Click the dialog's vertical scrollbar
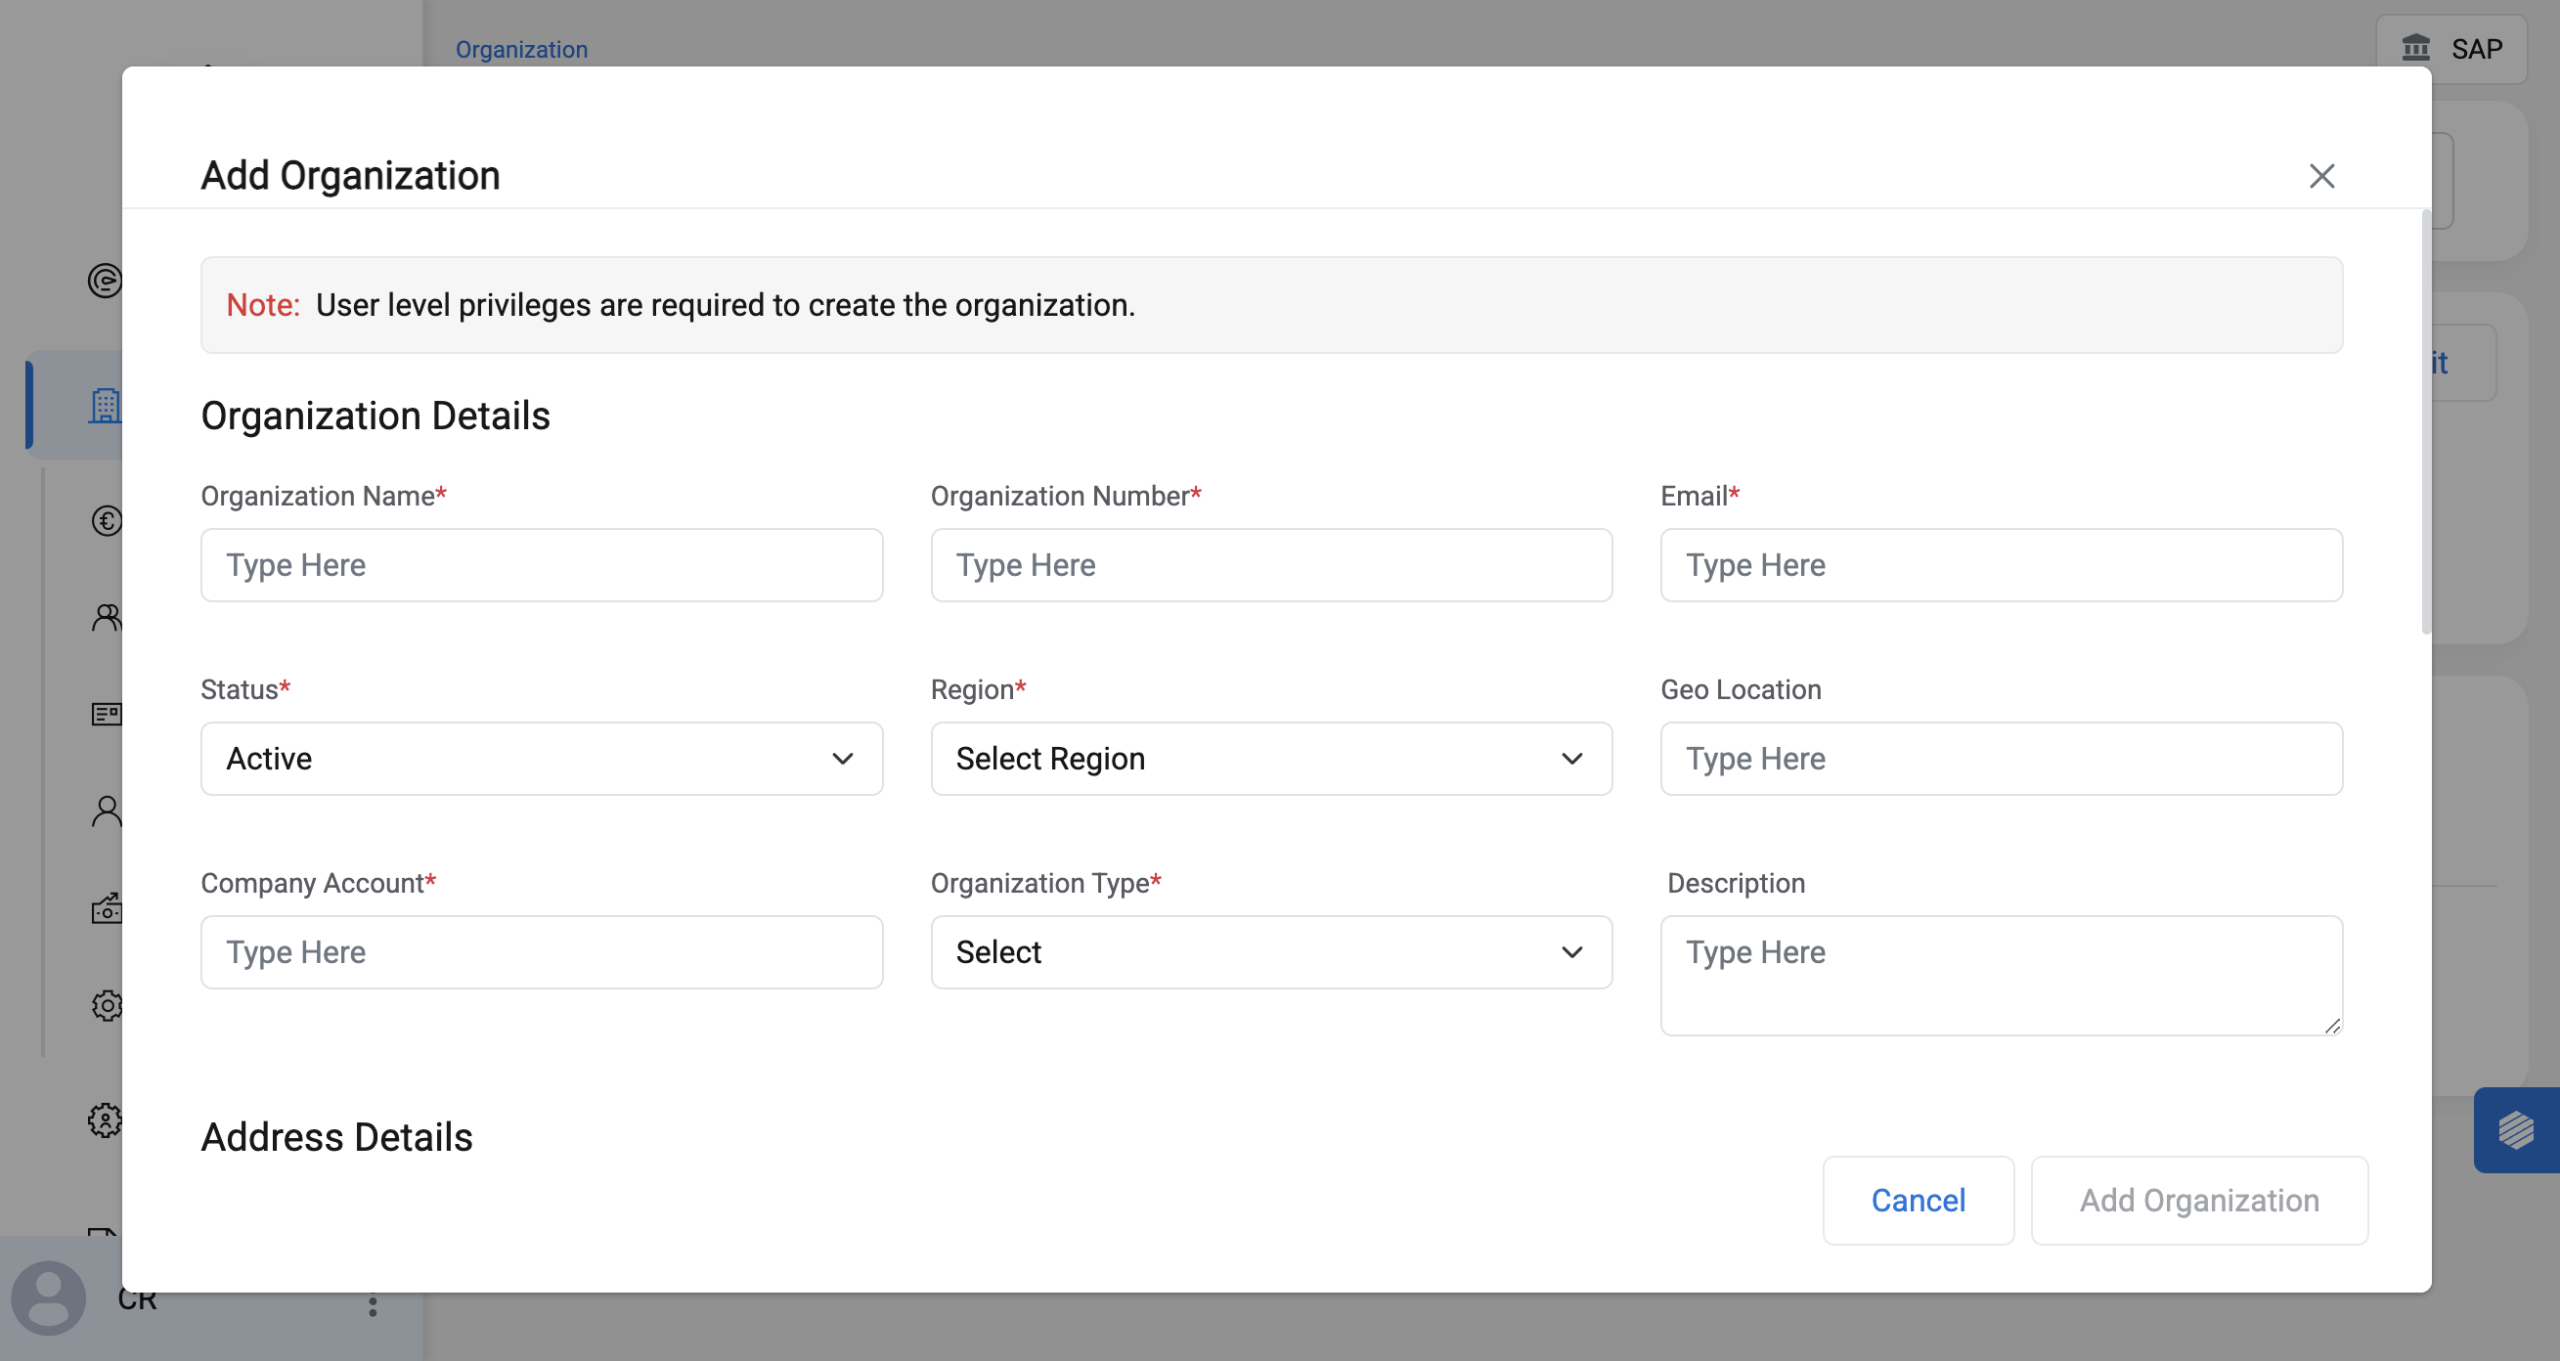Screen dimensions: 2560x1361 pyautogui.click(x=2425, y=420)
